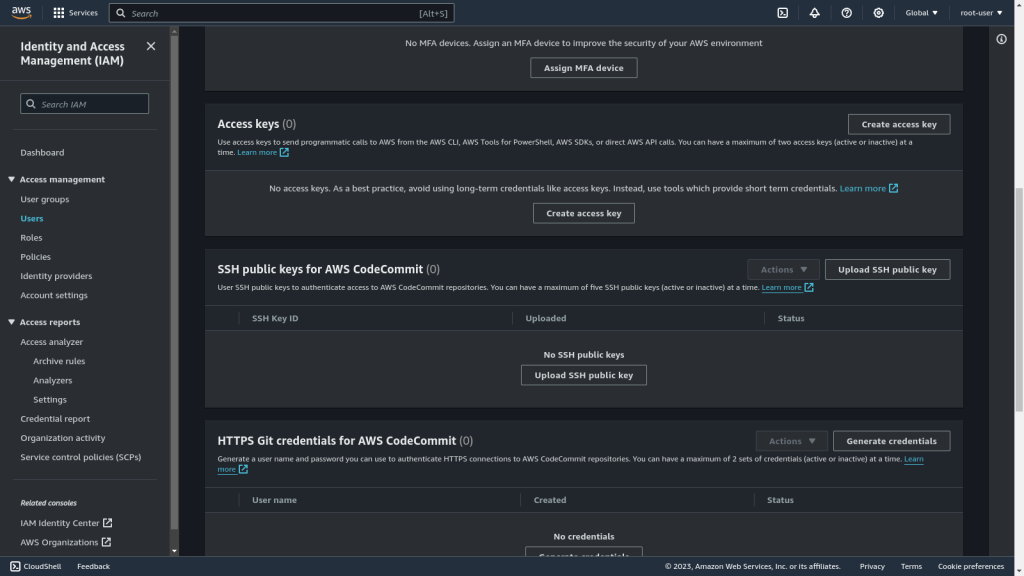
Task: Open the notifications bell
Action: point(814,13)
